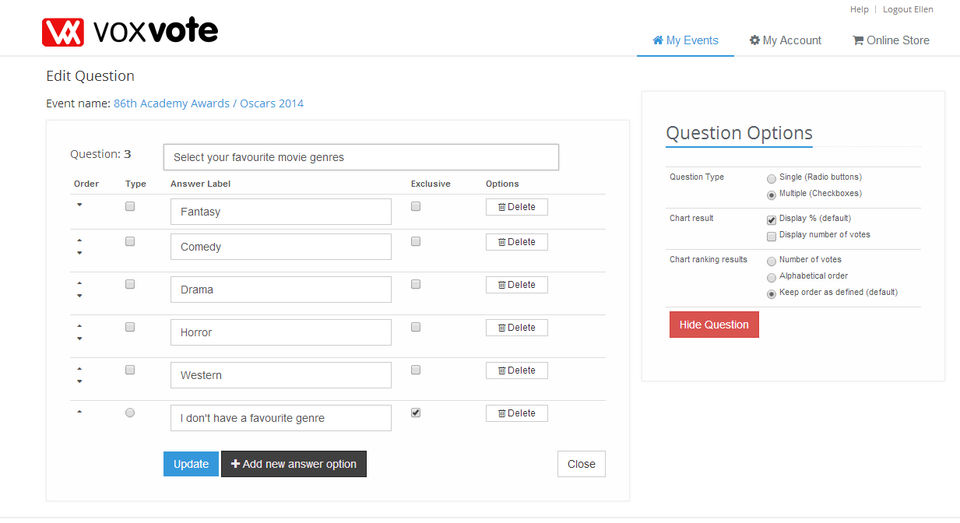This screenshot has width=960, height=523.
Task: Open 86th Academy Awards event link
Action: point(208,103)
